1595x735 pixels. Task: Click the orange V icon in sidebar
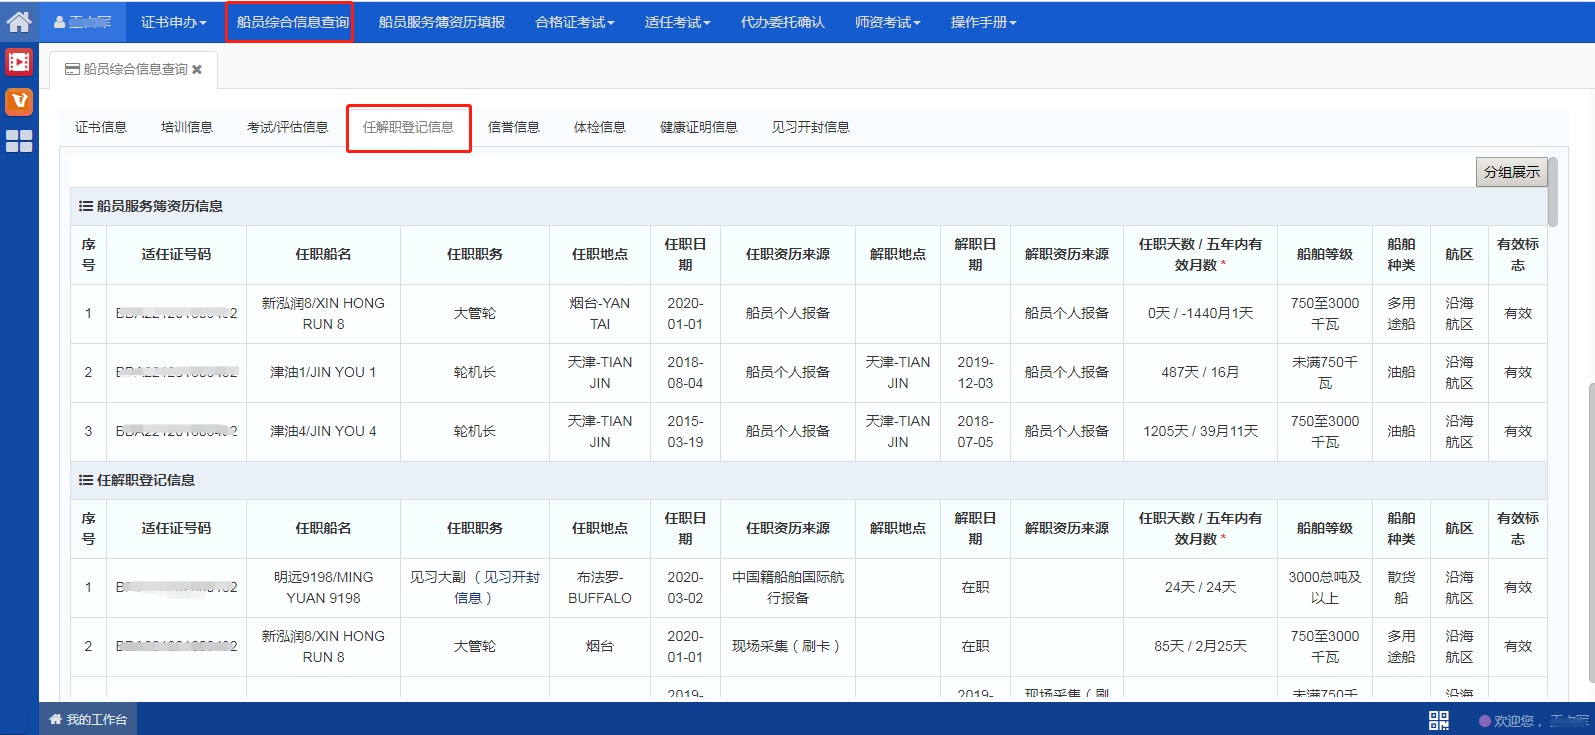[19, 101]
